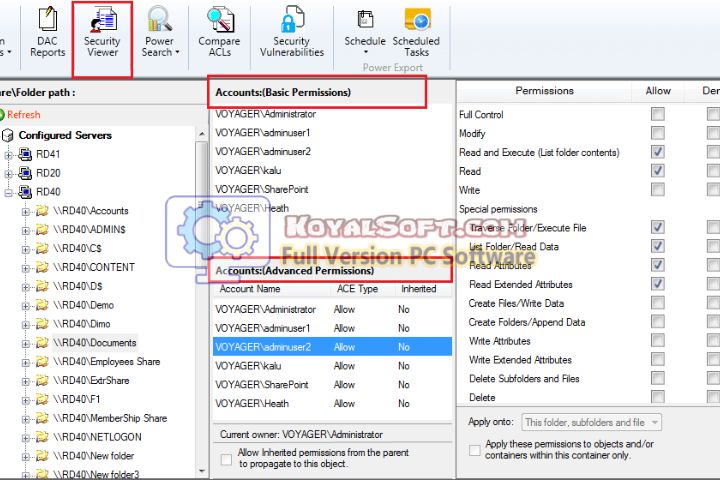Screen dimensions: 720x480
Task: Check the Delete Allow checkbox
Action: point(658,396)
